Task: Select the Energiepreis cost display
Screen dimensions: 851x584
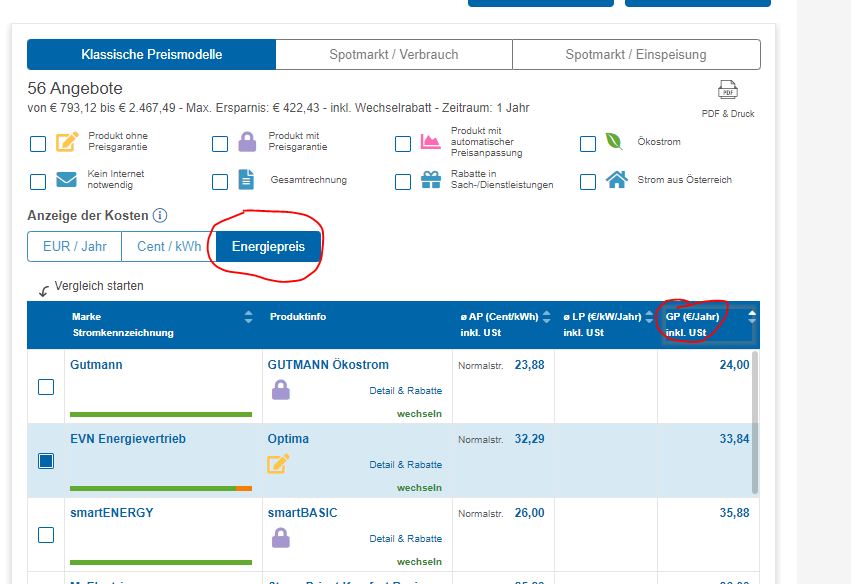Action: (x=268, y=246)
